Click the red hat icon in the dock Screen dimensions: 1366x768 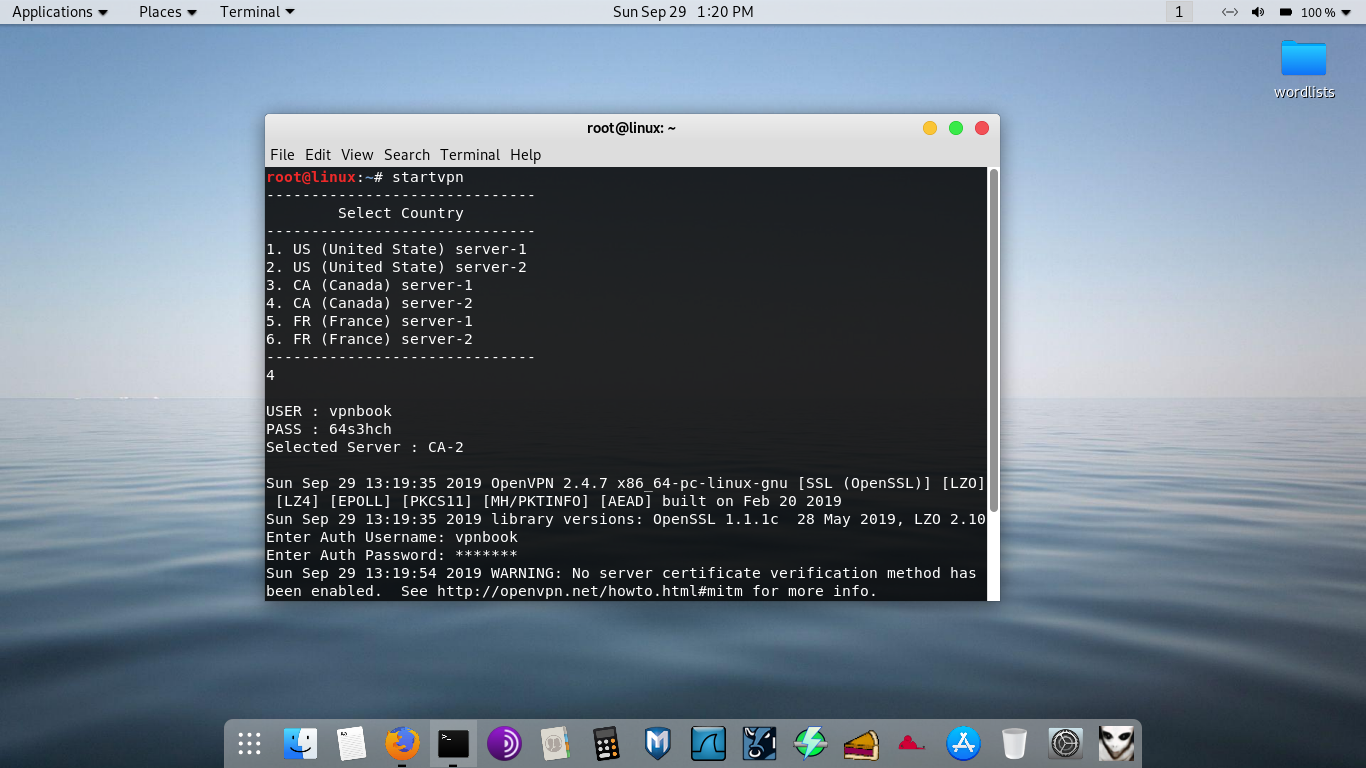[x=912, y=743]
